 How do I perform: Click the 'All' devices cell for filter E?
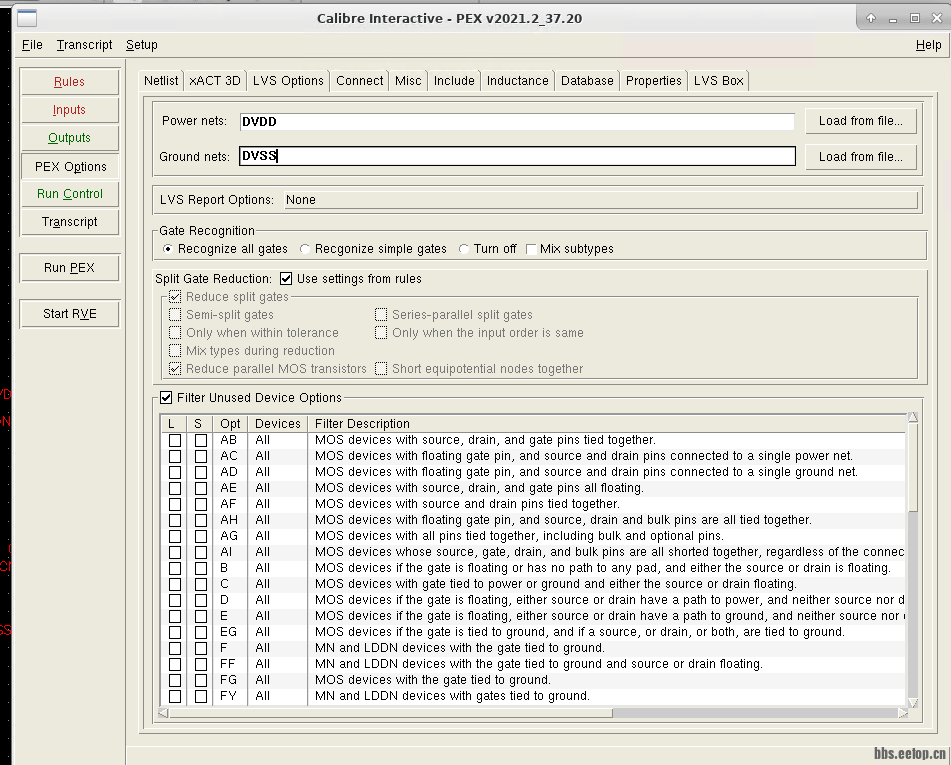263,616
